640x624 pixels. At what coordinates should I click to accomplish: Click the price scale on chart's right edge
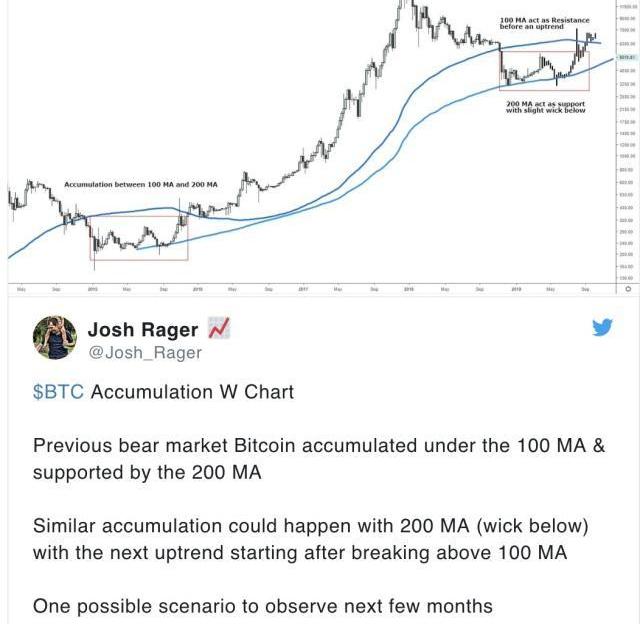[626, 150]
